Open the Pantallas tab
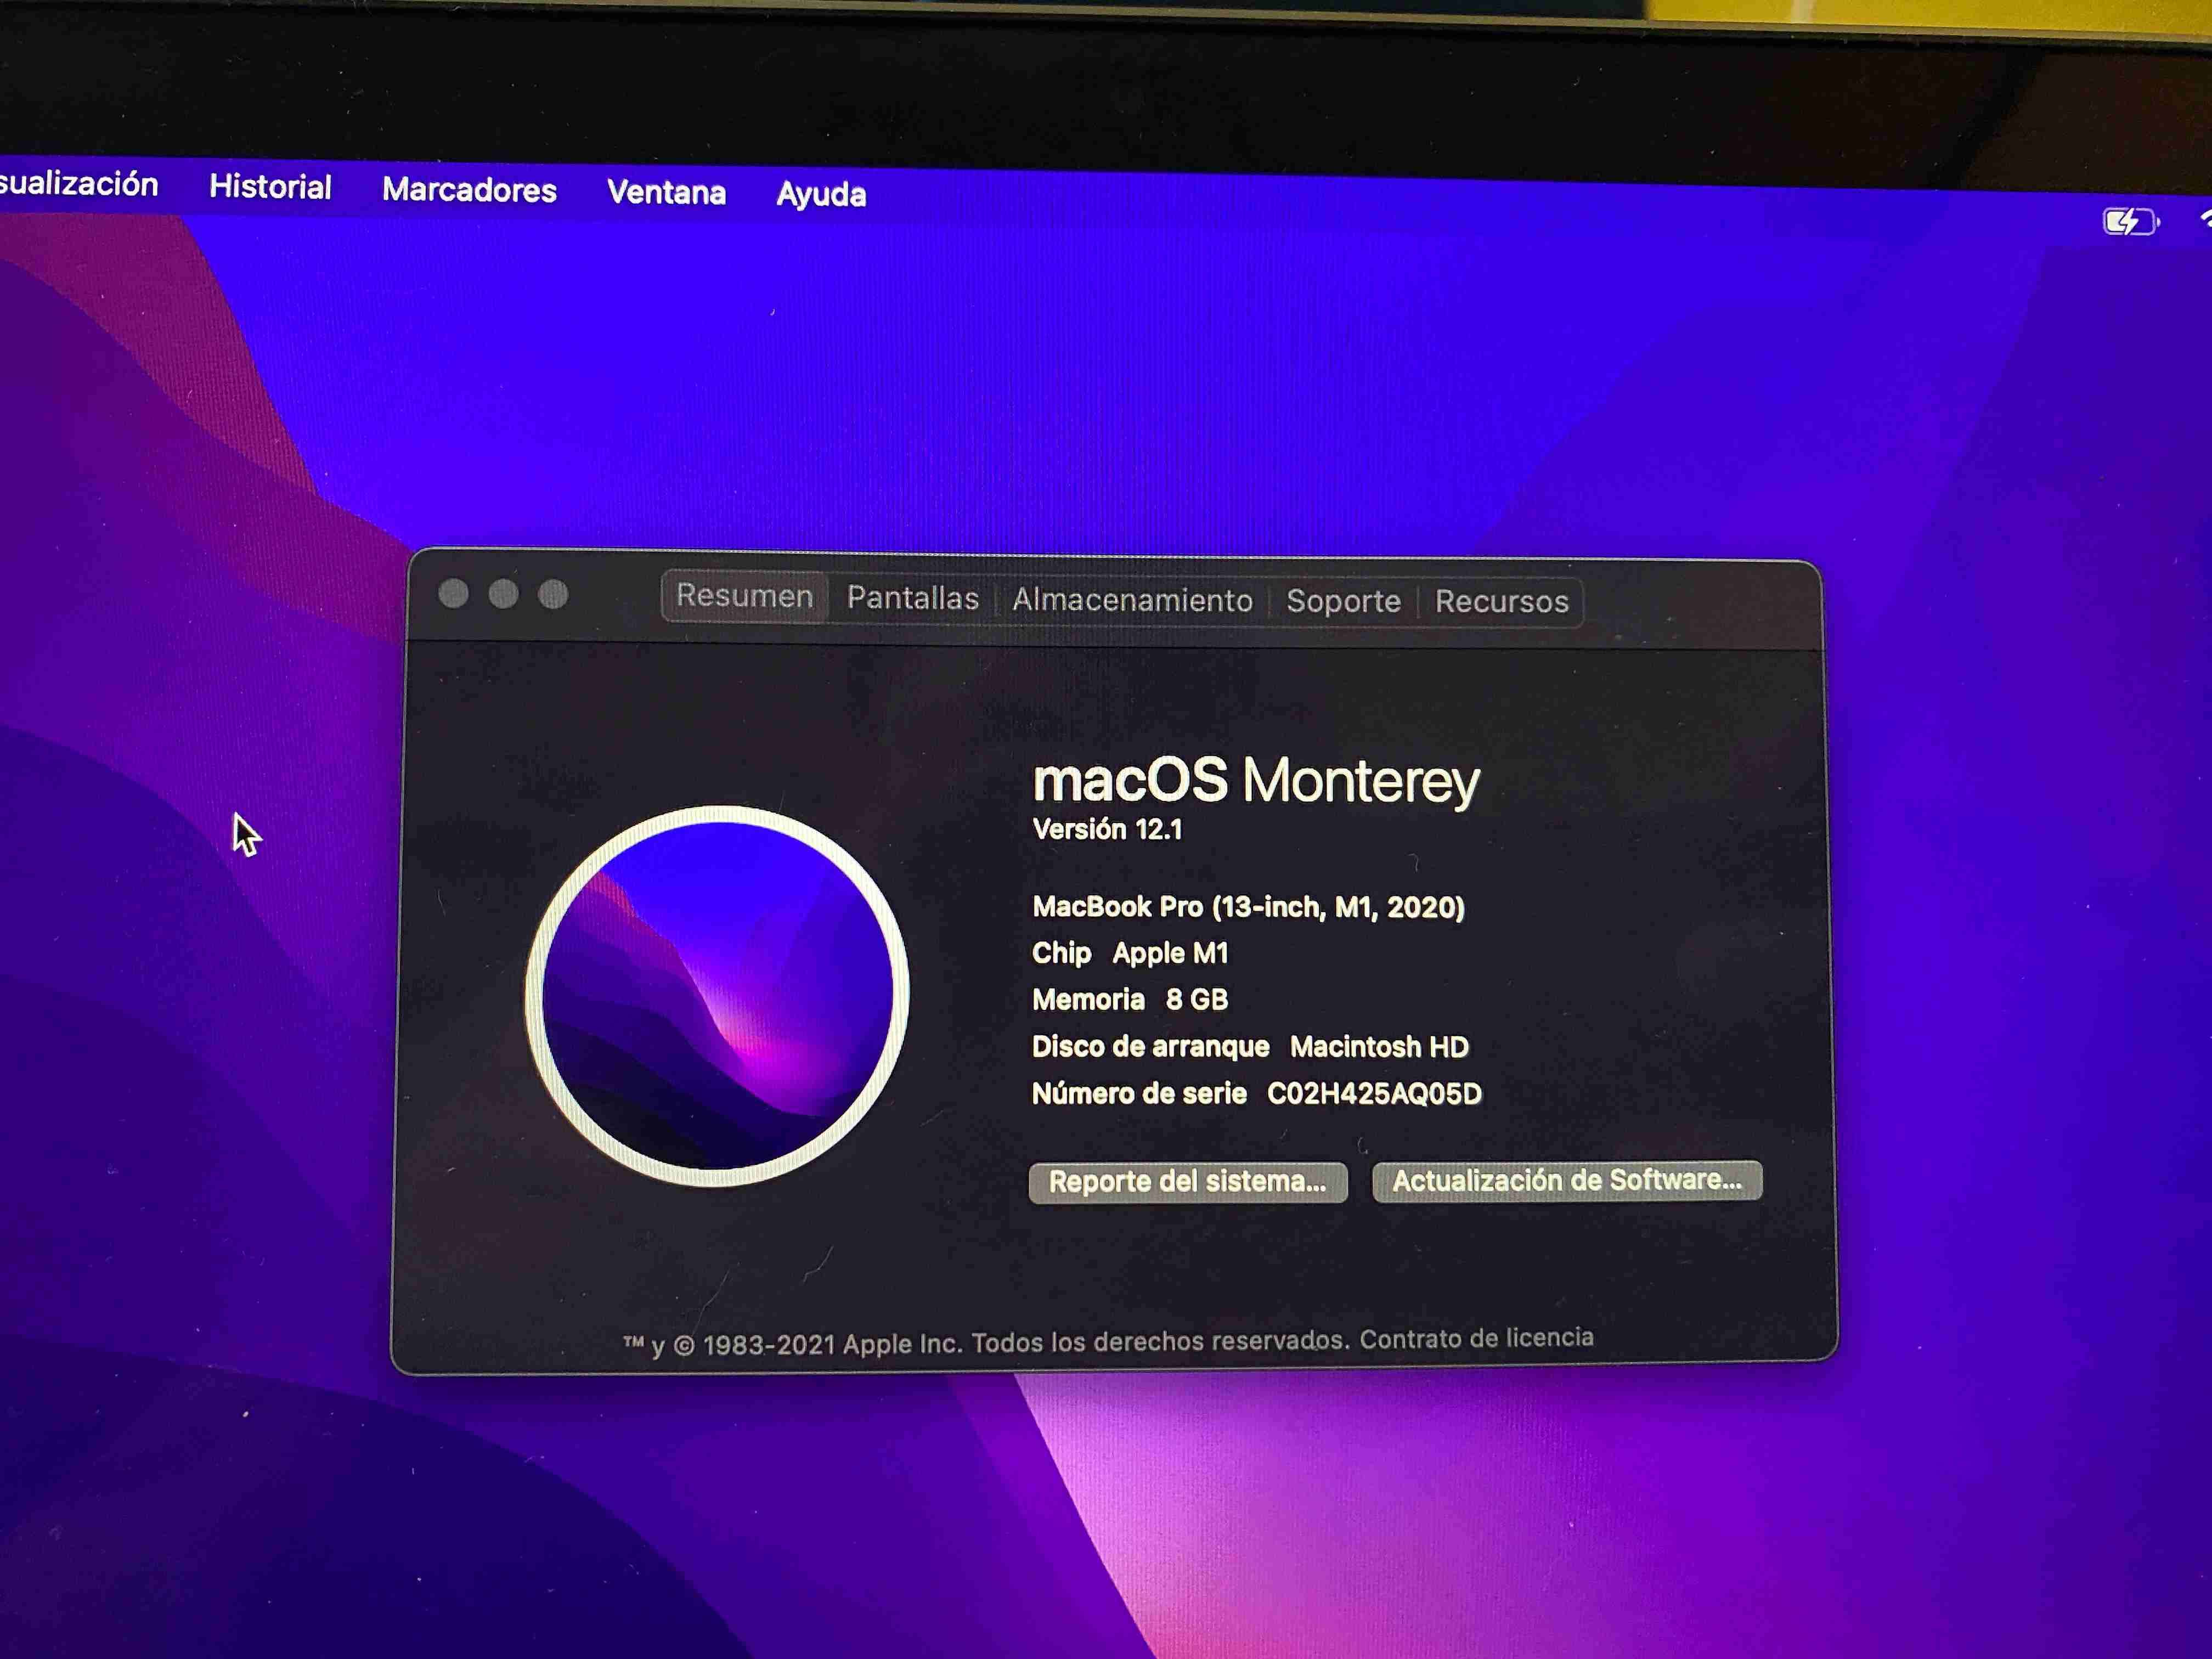Viewport: 2212px width, 1659px height. coord(912,598)
